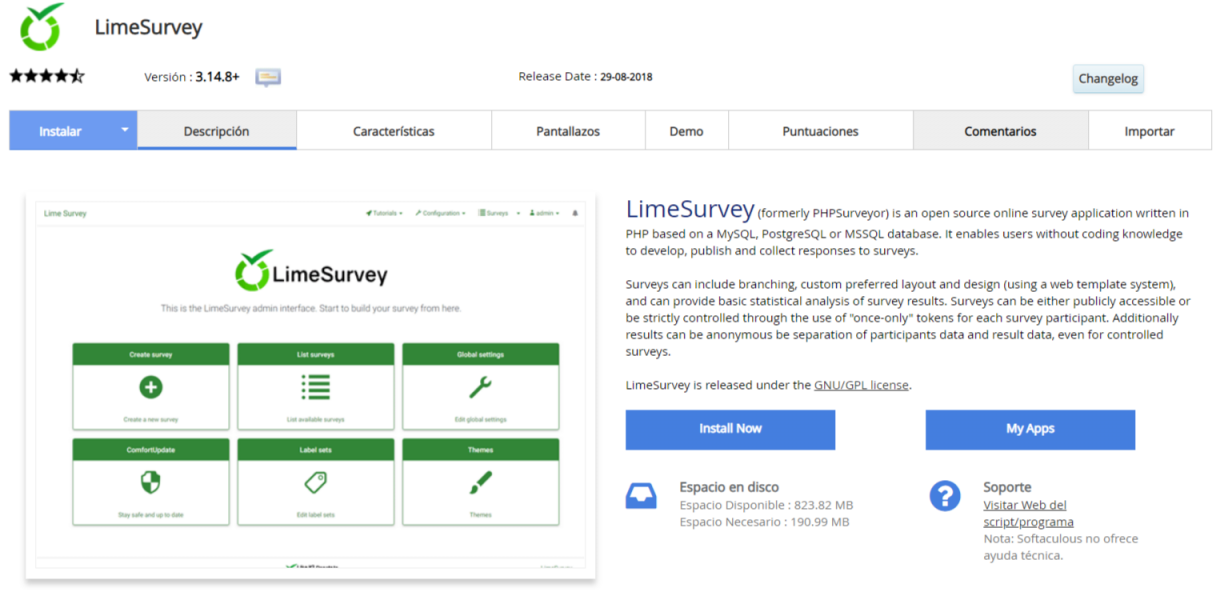Click the ComfortUpdate shield icon
The height and width of the screenshot is (590, 1226).
[151, 483]
